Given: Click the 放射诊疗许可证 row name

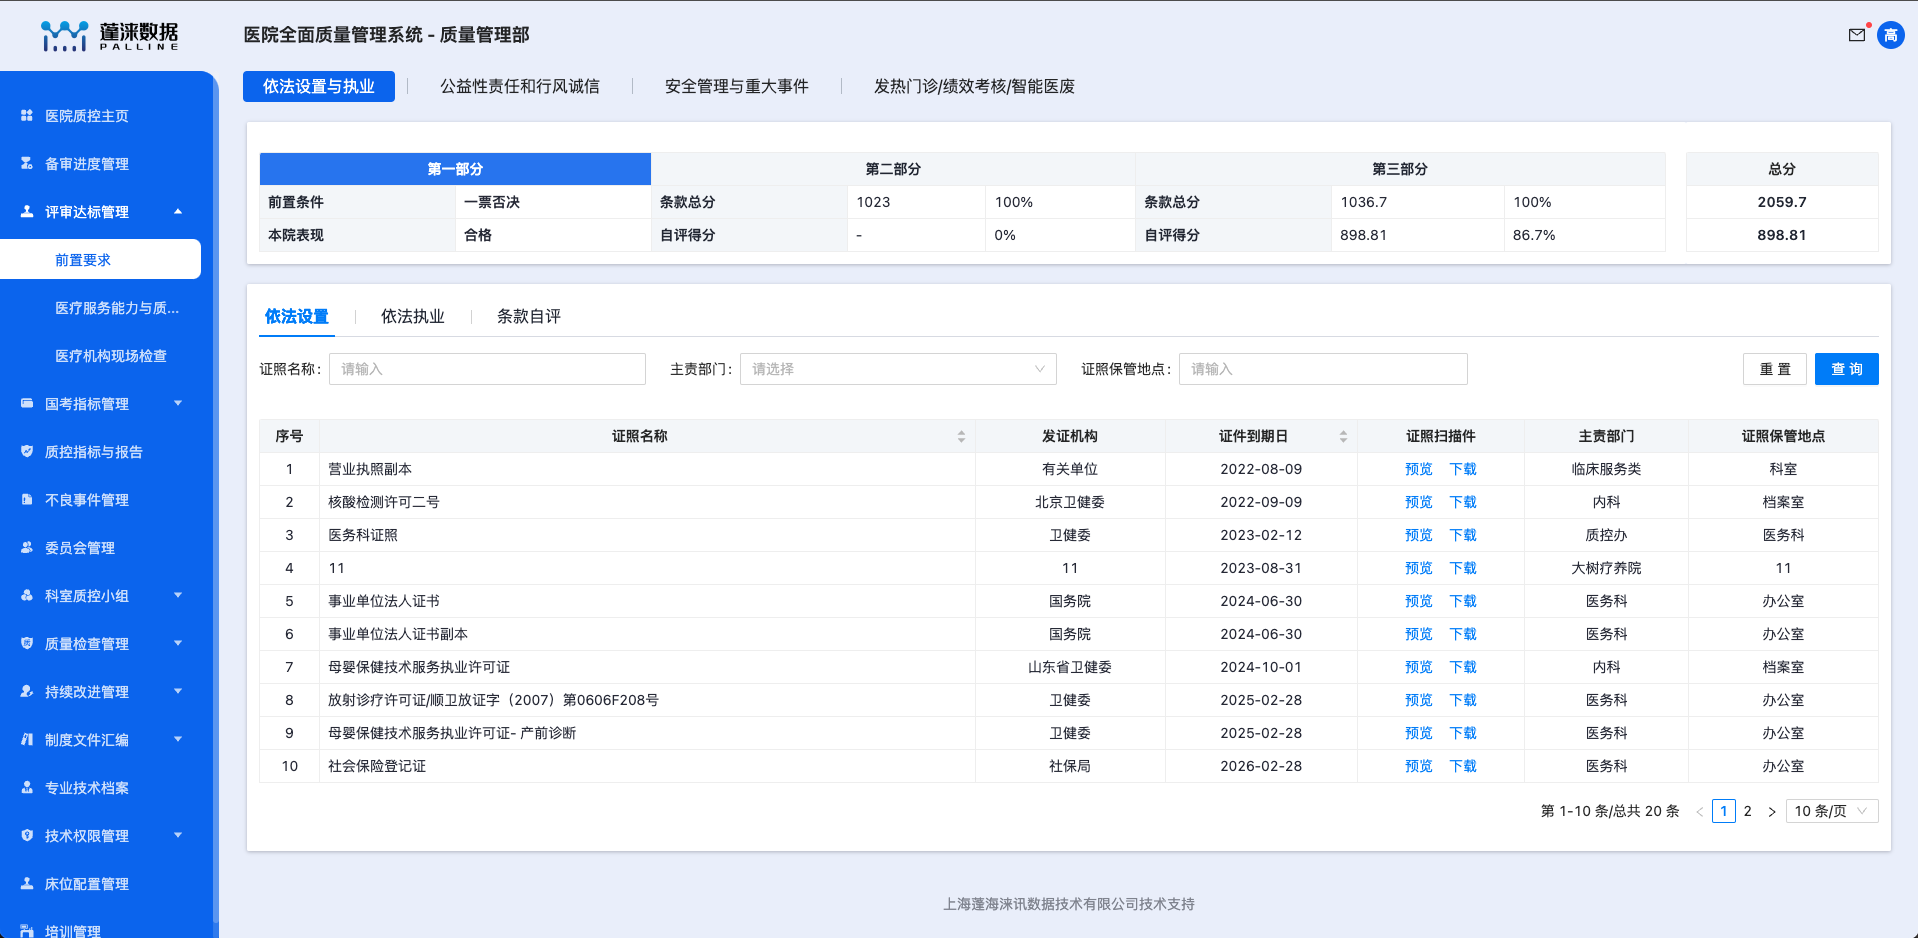Looking at the screenshot, I should click(493, 700).
